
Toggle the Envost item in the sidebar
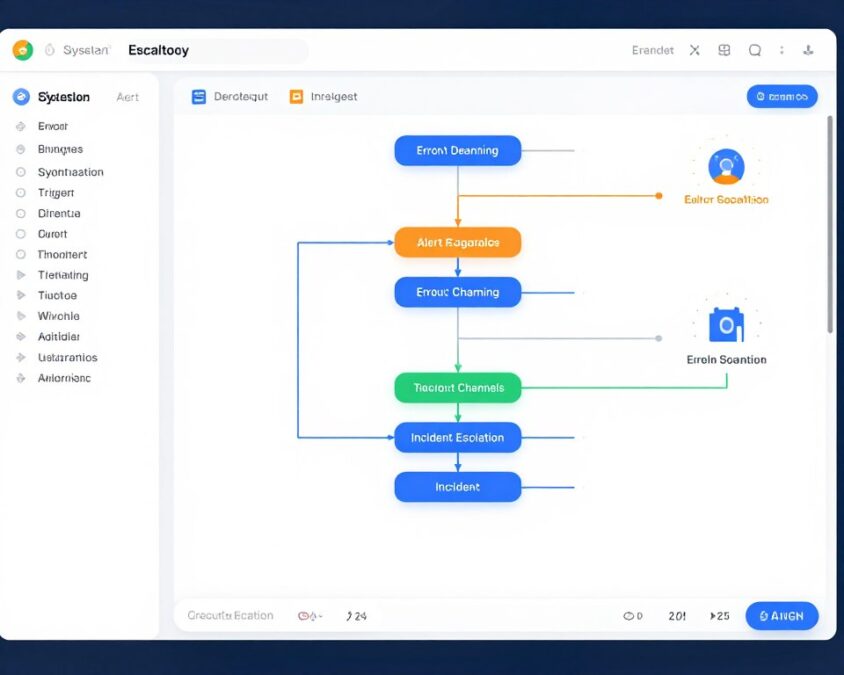click(x=22, y=126)
